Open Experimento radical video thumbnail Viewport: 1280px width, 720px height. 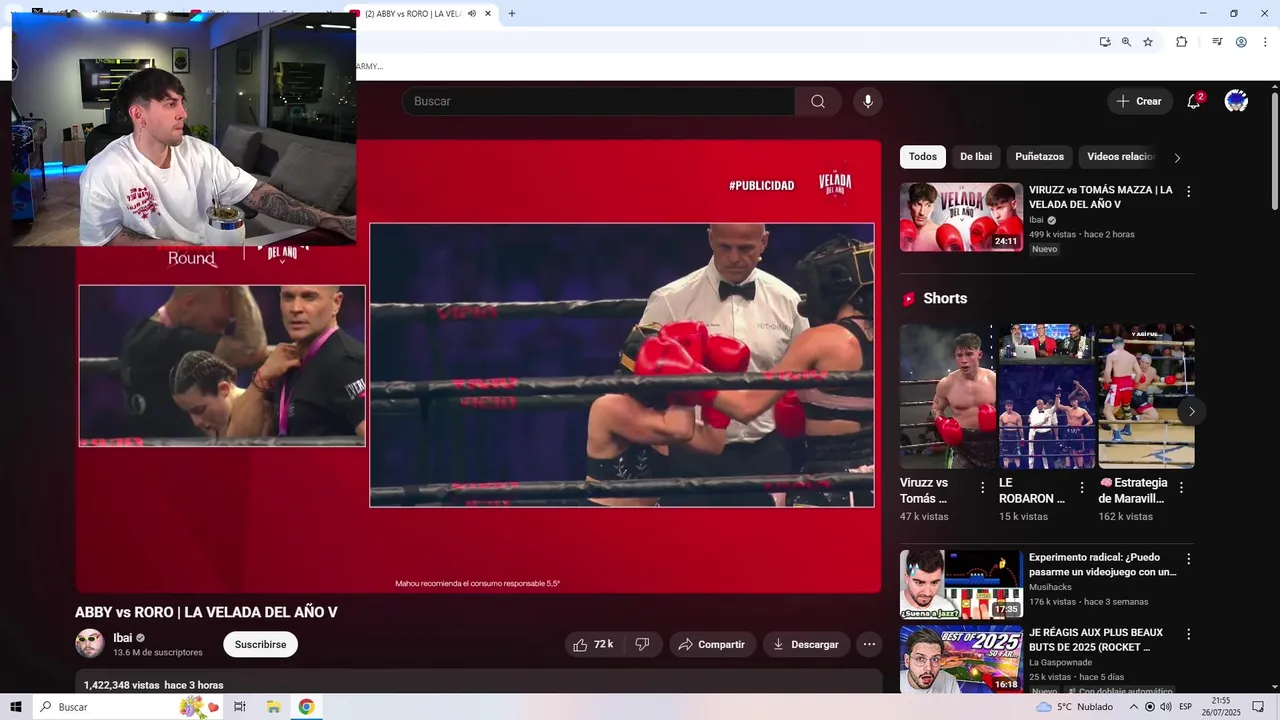coord(961,585)
